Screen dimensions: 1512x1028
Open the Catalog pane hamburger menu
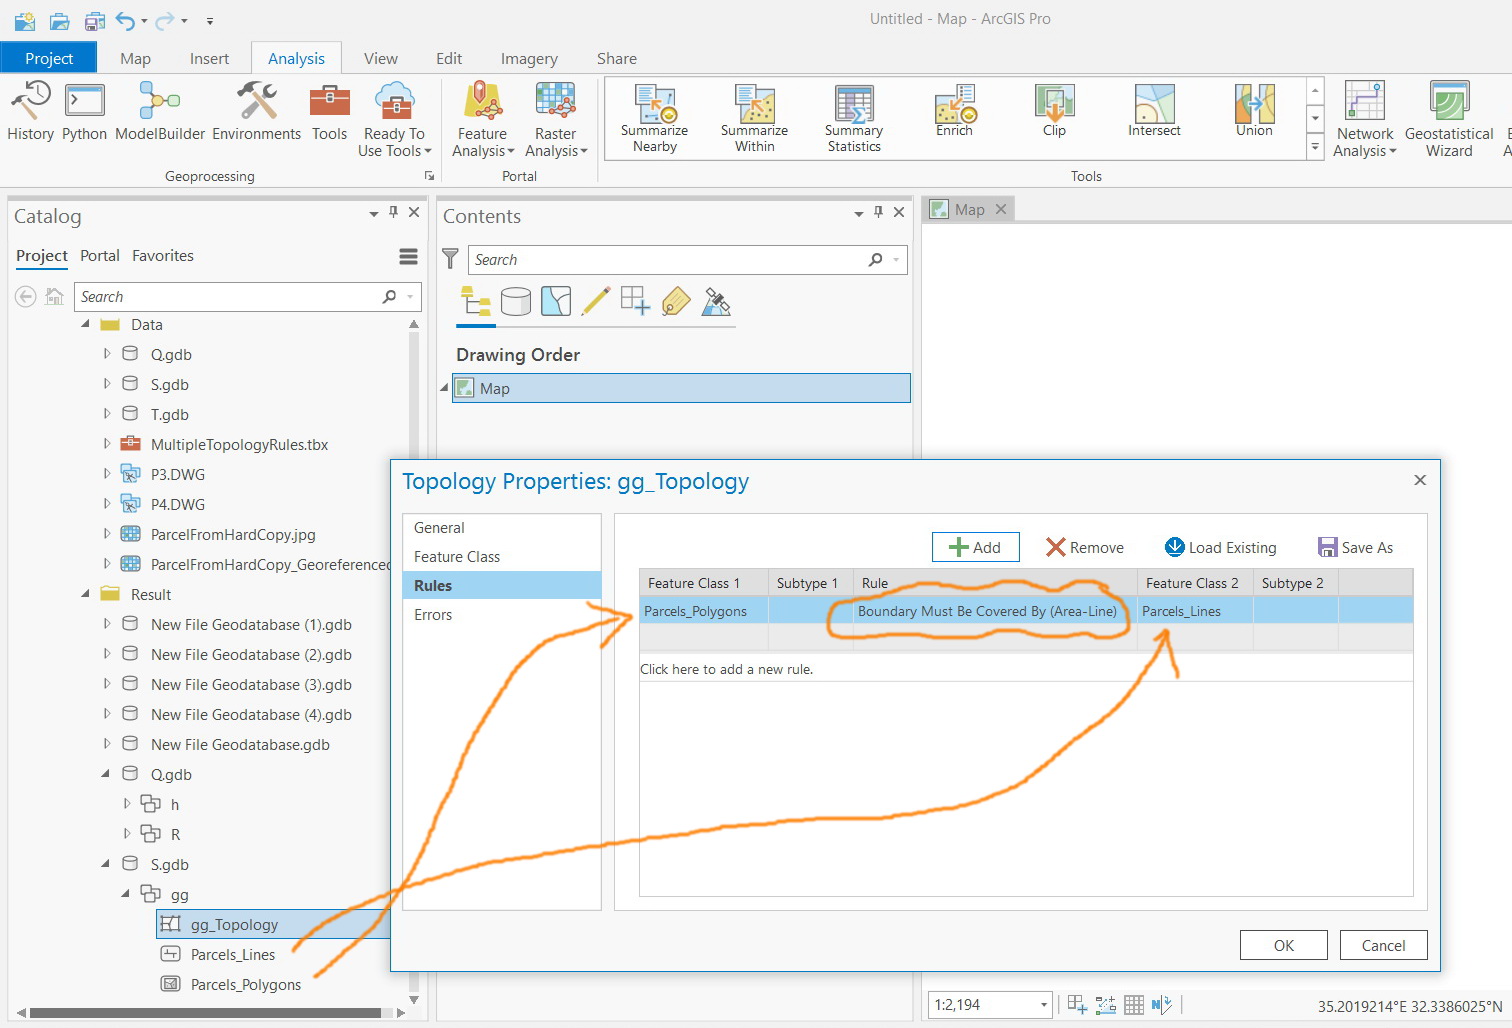click(x=408, y=257)
